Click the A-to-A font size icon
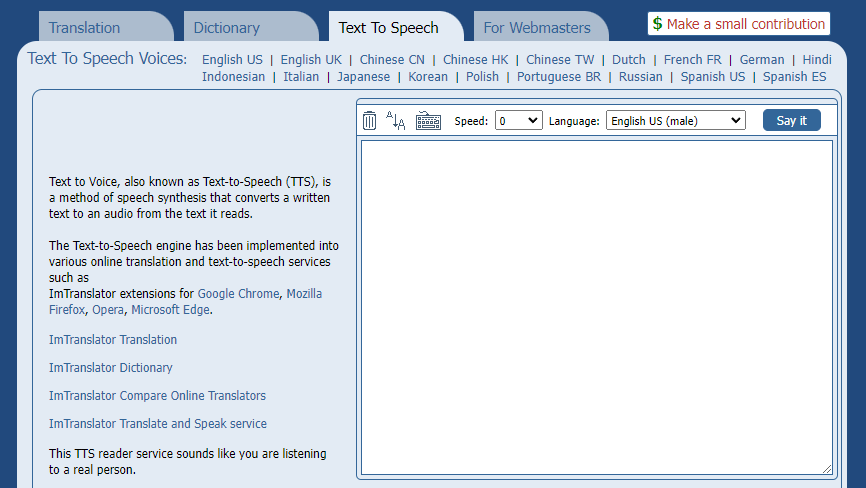866x488 pixels. tap(396, 121)
